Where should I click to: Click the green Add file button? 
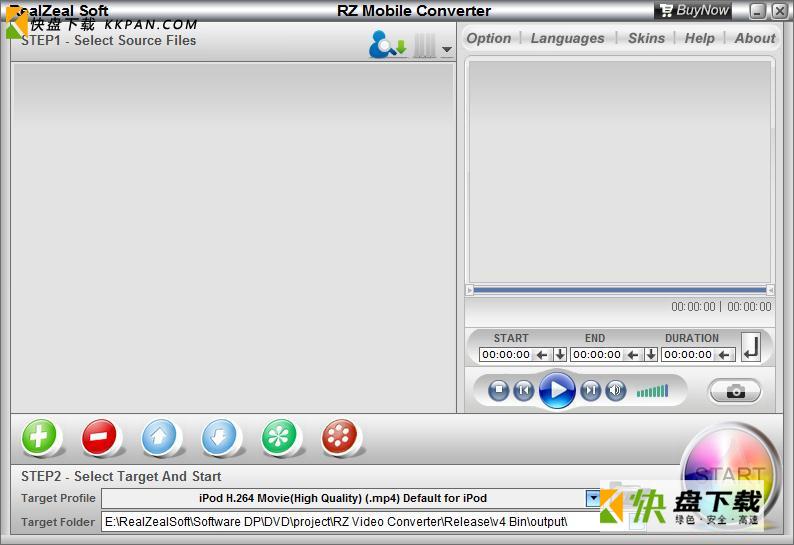[39, 436]
